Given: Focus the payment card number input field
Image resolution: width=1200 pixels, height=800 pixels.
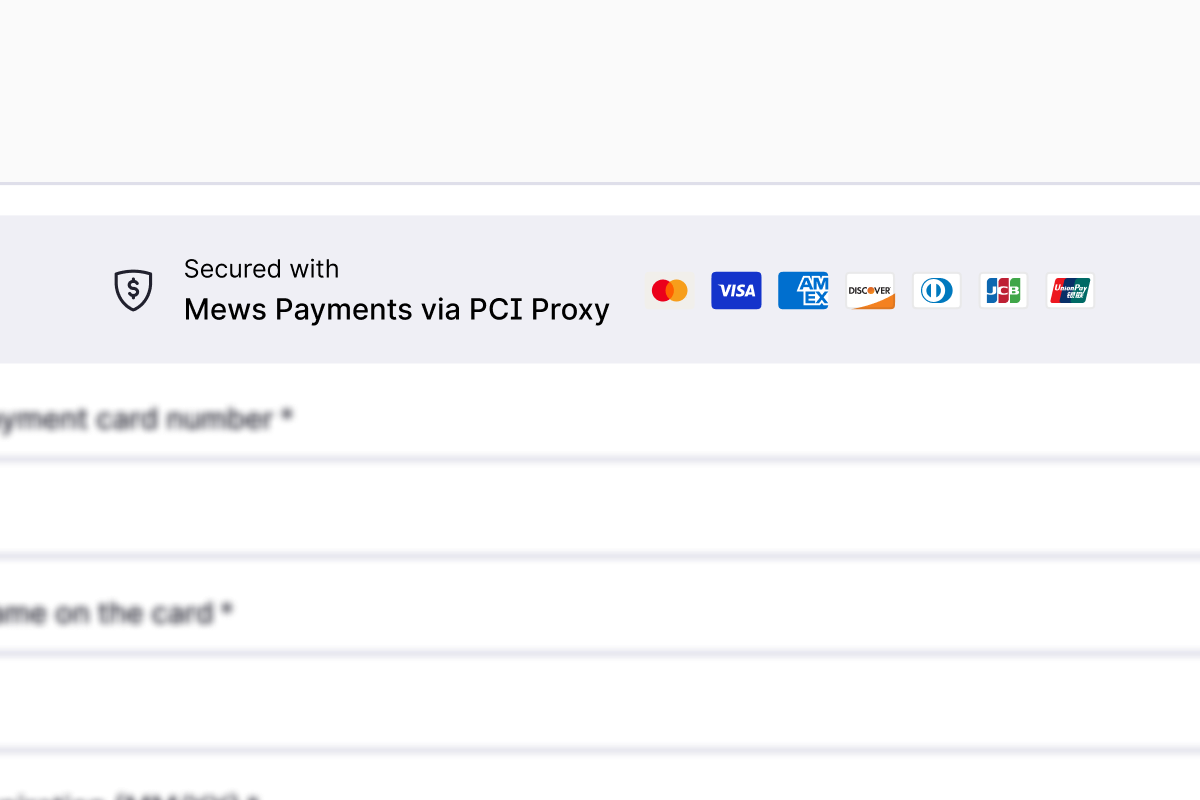Looking at the screenshot, I should pos(600,506).
